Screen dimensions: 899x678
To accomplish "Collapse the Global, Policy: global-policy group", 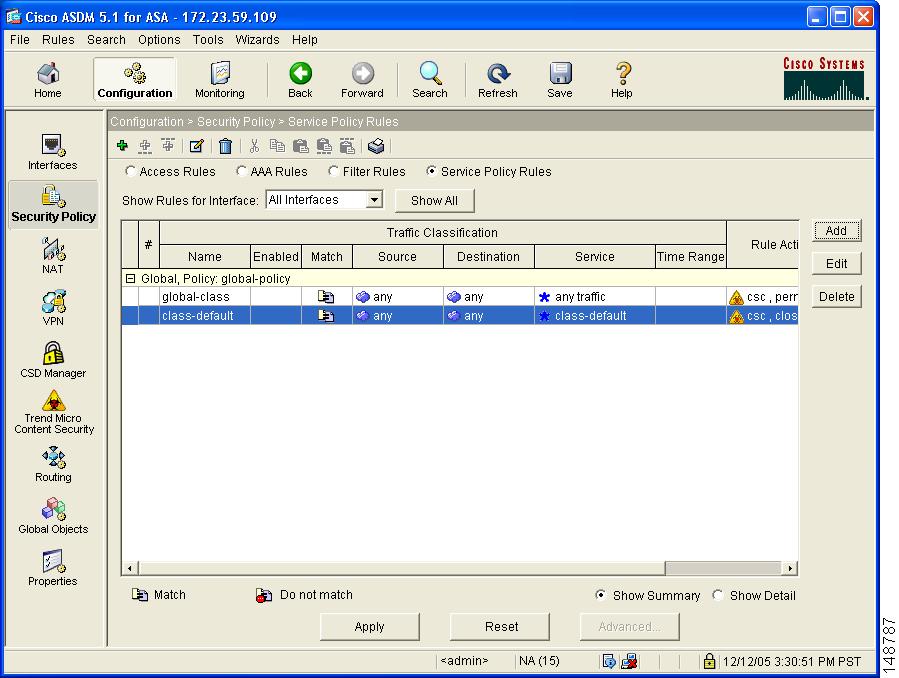I will [x=130, y=279].
